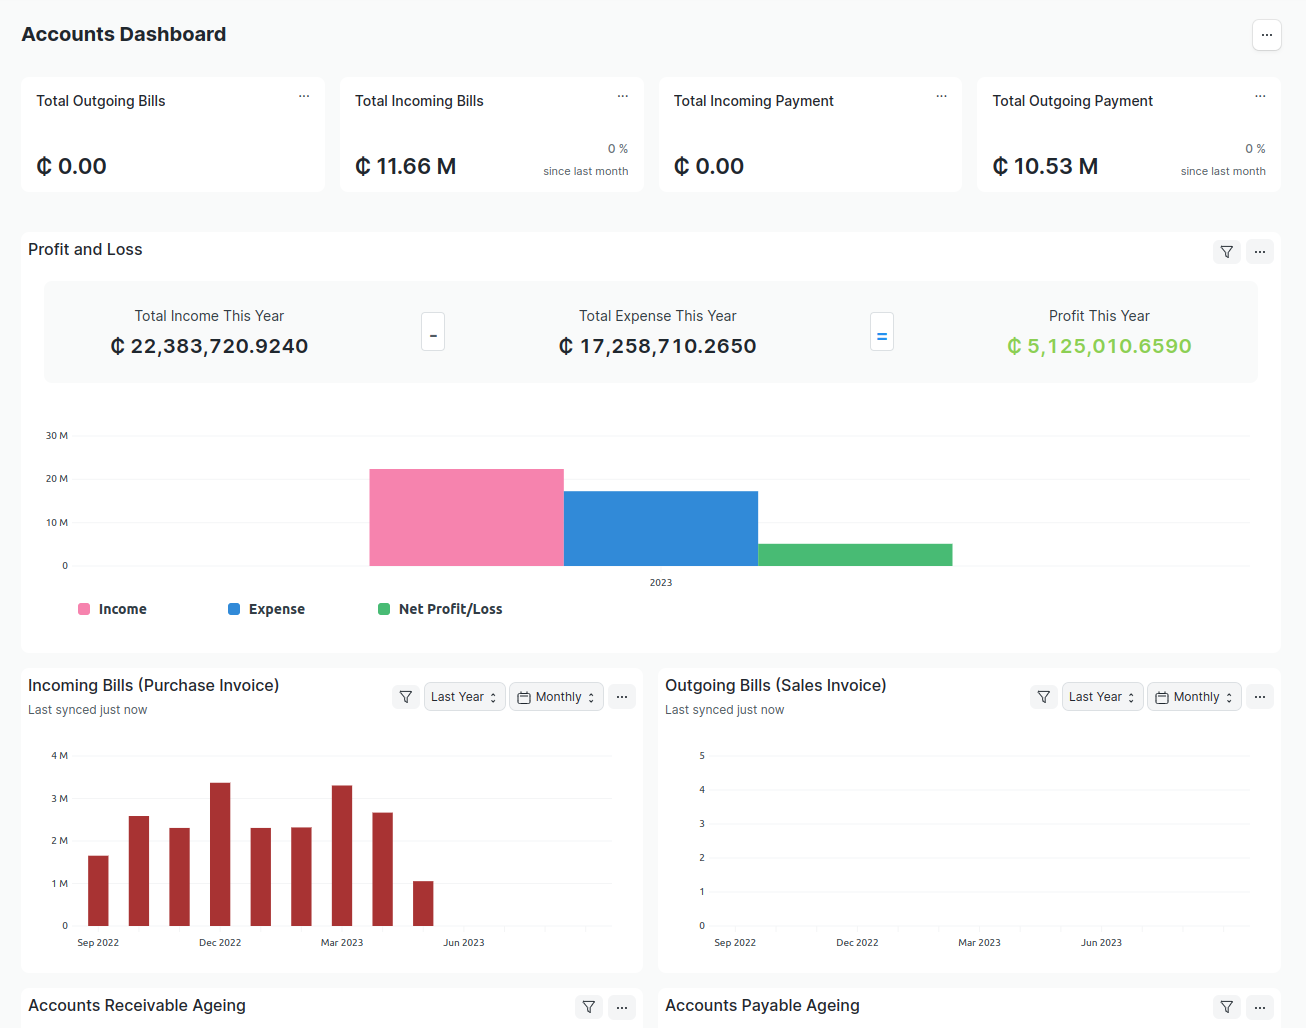Open Accounts Payable Ageing filter
The image size is (1306, 1028).
[x=1226, y=1007]
